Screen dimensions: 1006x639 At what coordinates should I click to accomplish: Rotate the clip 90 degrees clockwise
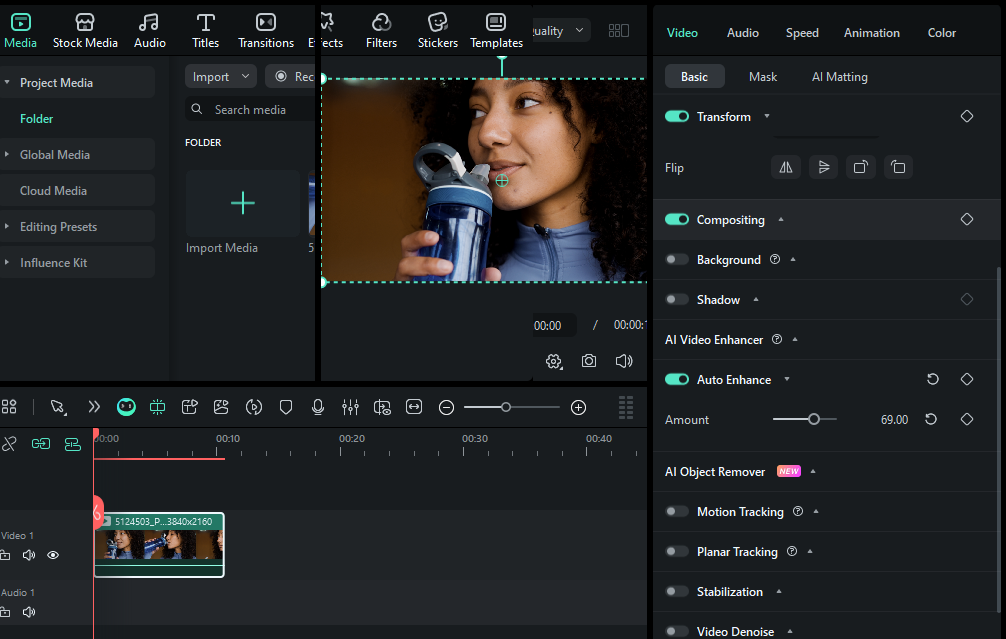click(860, 167)
